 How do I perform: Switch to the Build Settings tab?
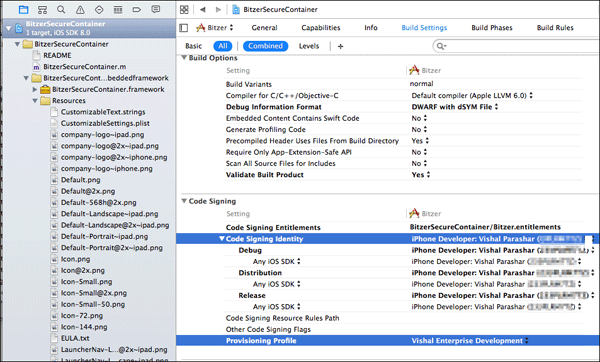point(424,28)
